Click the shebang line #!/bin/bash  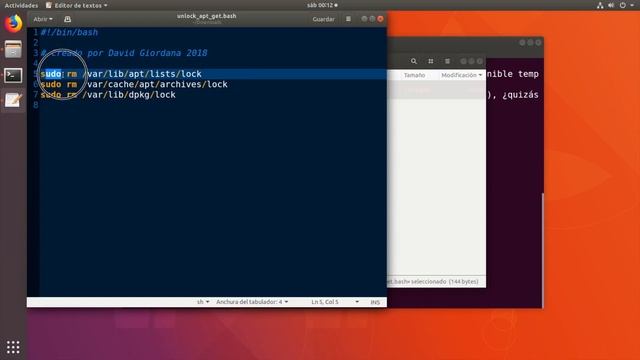69,32
